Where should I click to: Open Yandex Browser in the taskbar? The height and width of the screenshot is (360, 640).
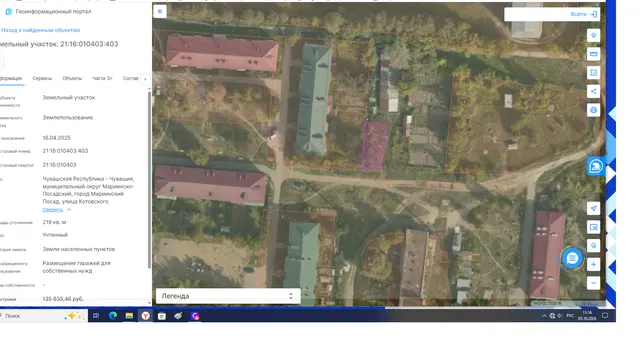click(146, 316)
